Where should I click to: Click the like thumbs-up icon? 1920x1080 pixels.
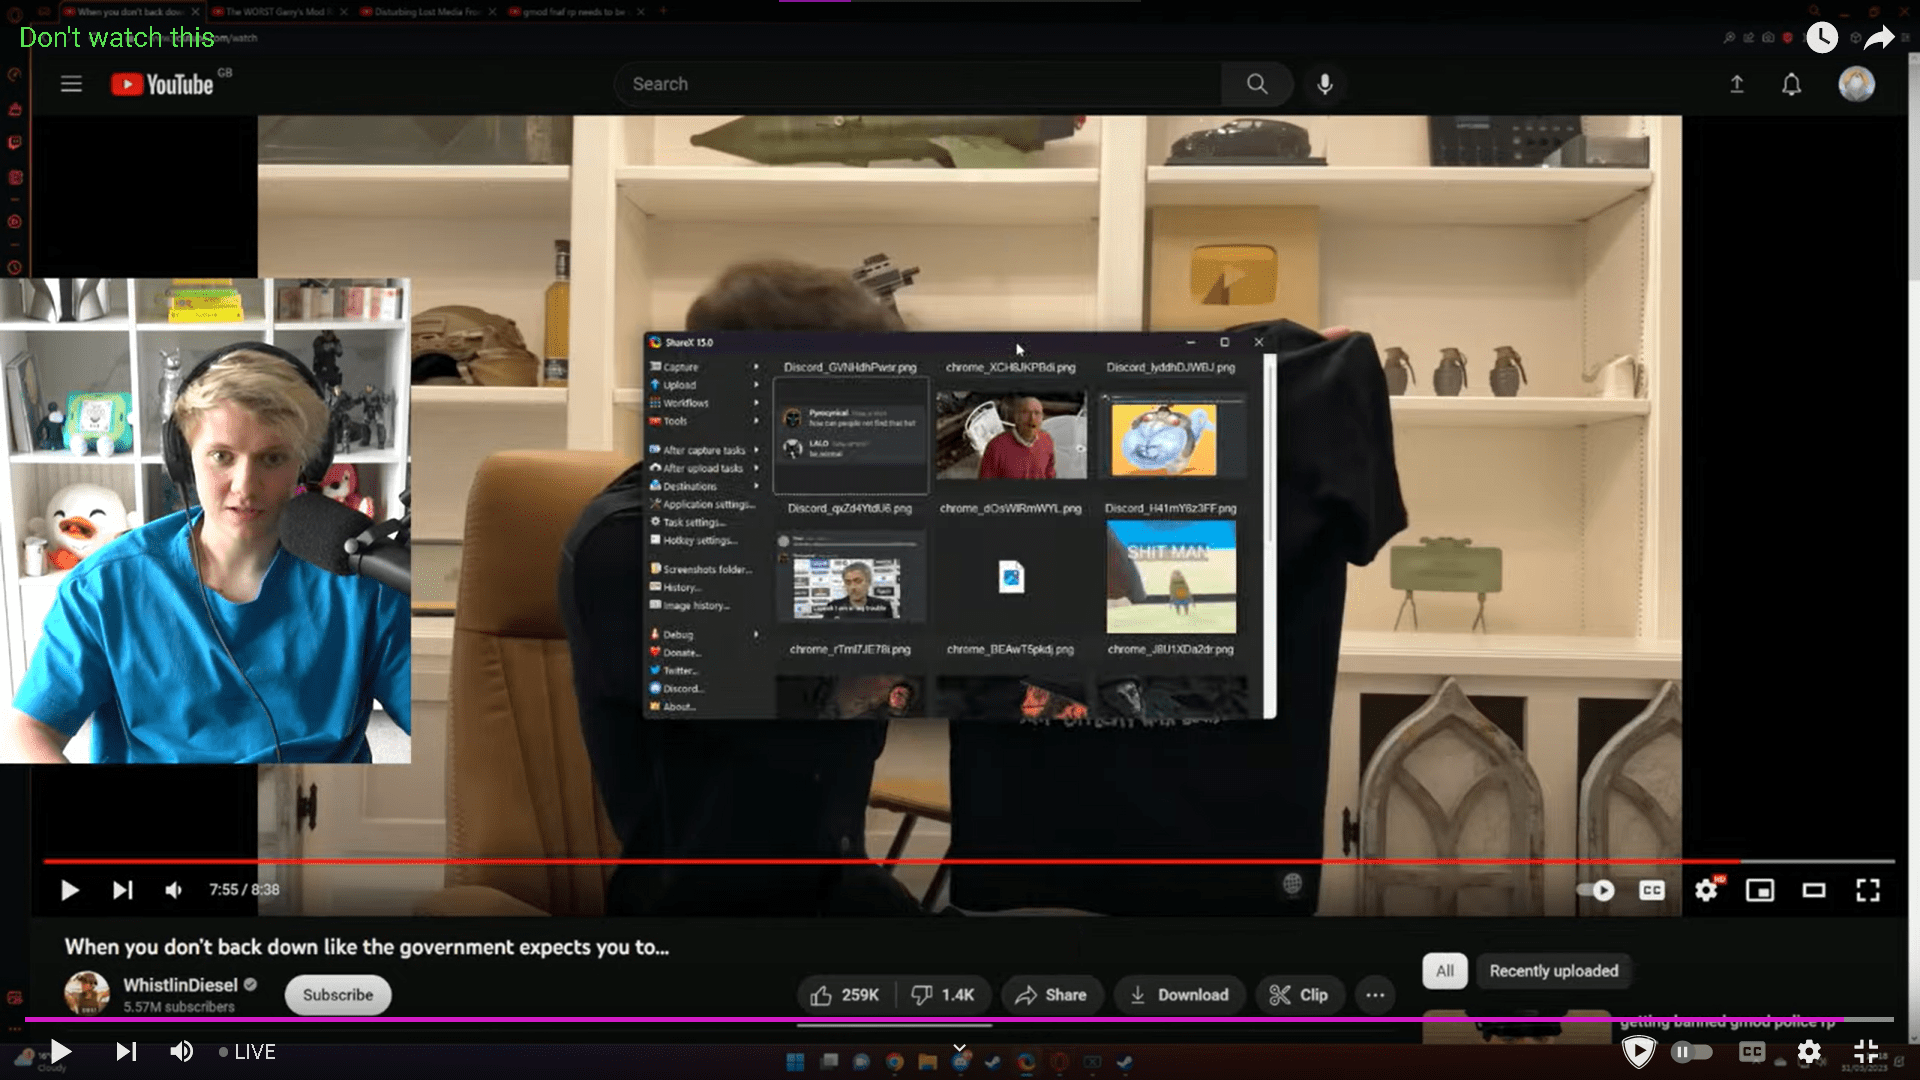click(x=821, y=995)
